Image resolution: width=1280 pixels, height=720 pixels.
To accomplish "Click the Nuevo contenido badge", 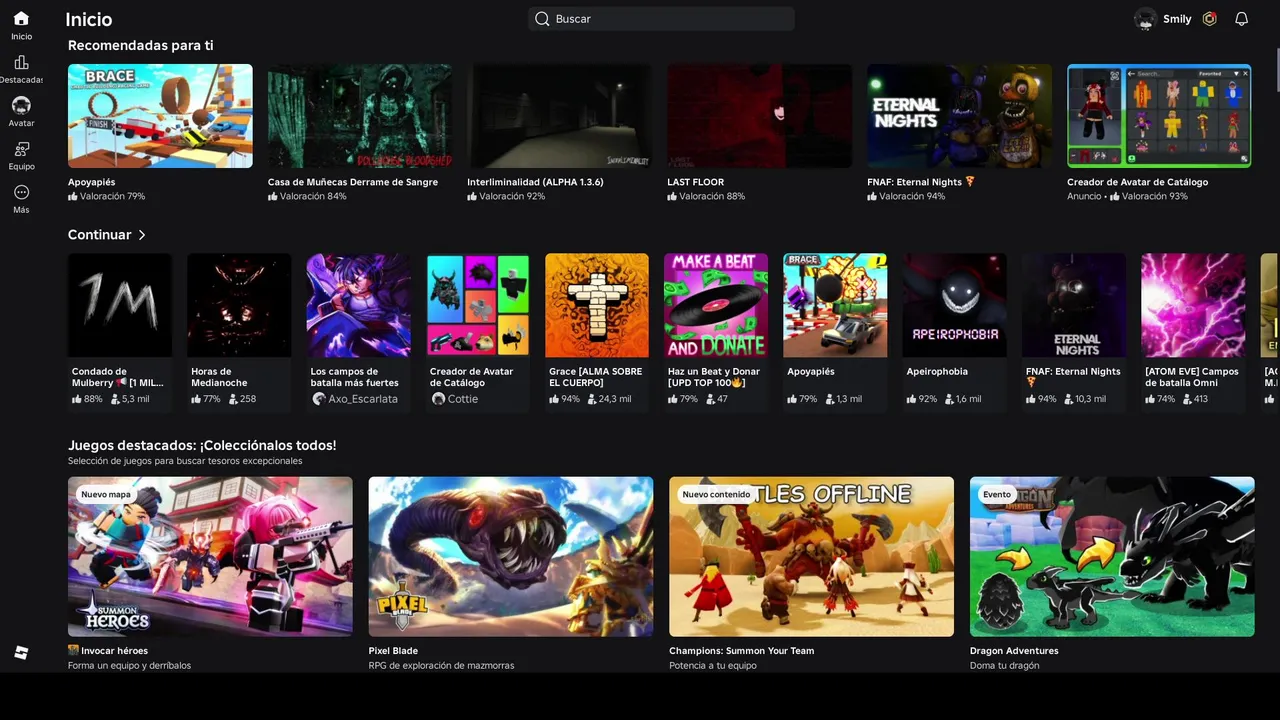I will tap(716, 494).
